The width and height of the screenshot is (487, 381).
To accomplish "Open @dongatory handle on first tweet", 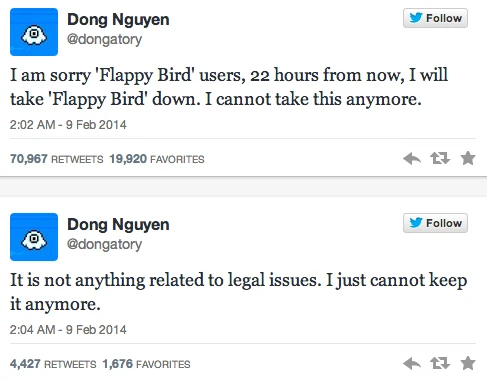I will pos(105,40).
